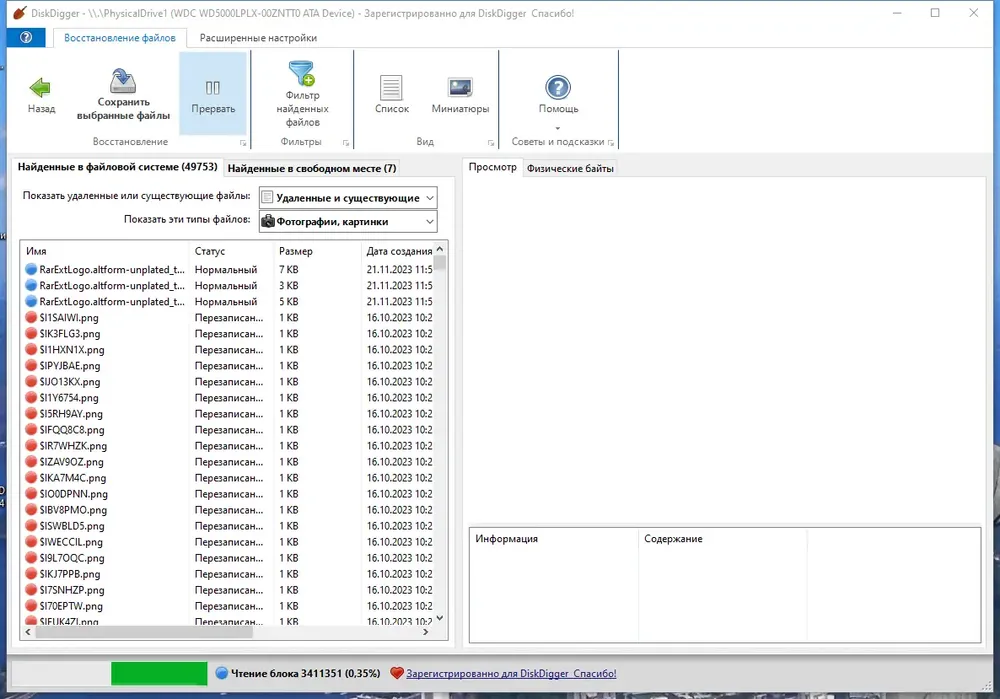Sort by the Размер column header
1000x699 pixels.
[x=317, y=251]
